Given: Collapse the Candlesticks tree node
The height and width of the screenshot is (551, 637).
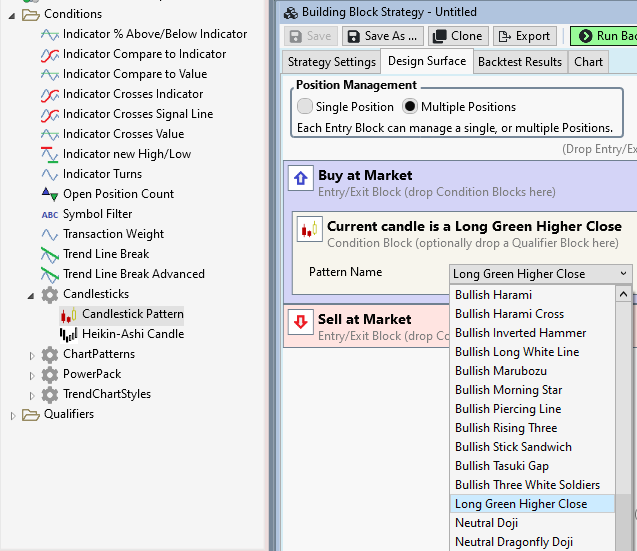Looking at the screenshot, I should [31, 294].
